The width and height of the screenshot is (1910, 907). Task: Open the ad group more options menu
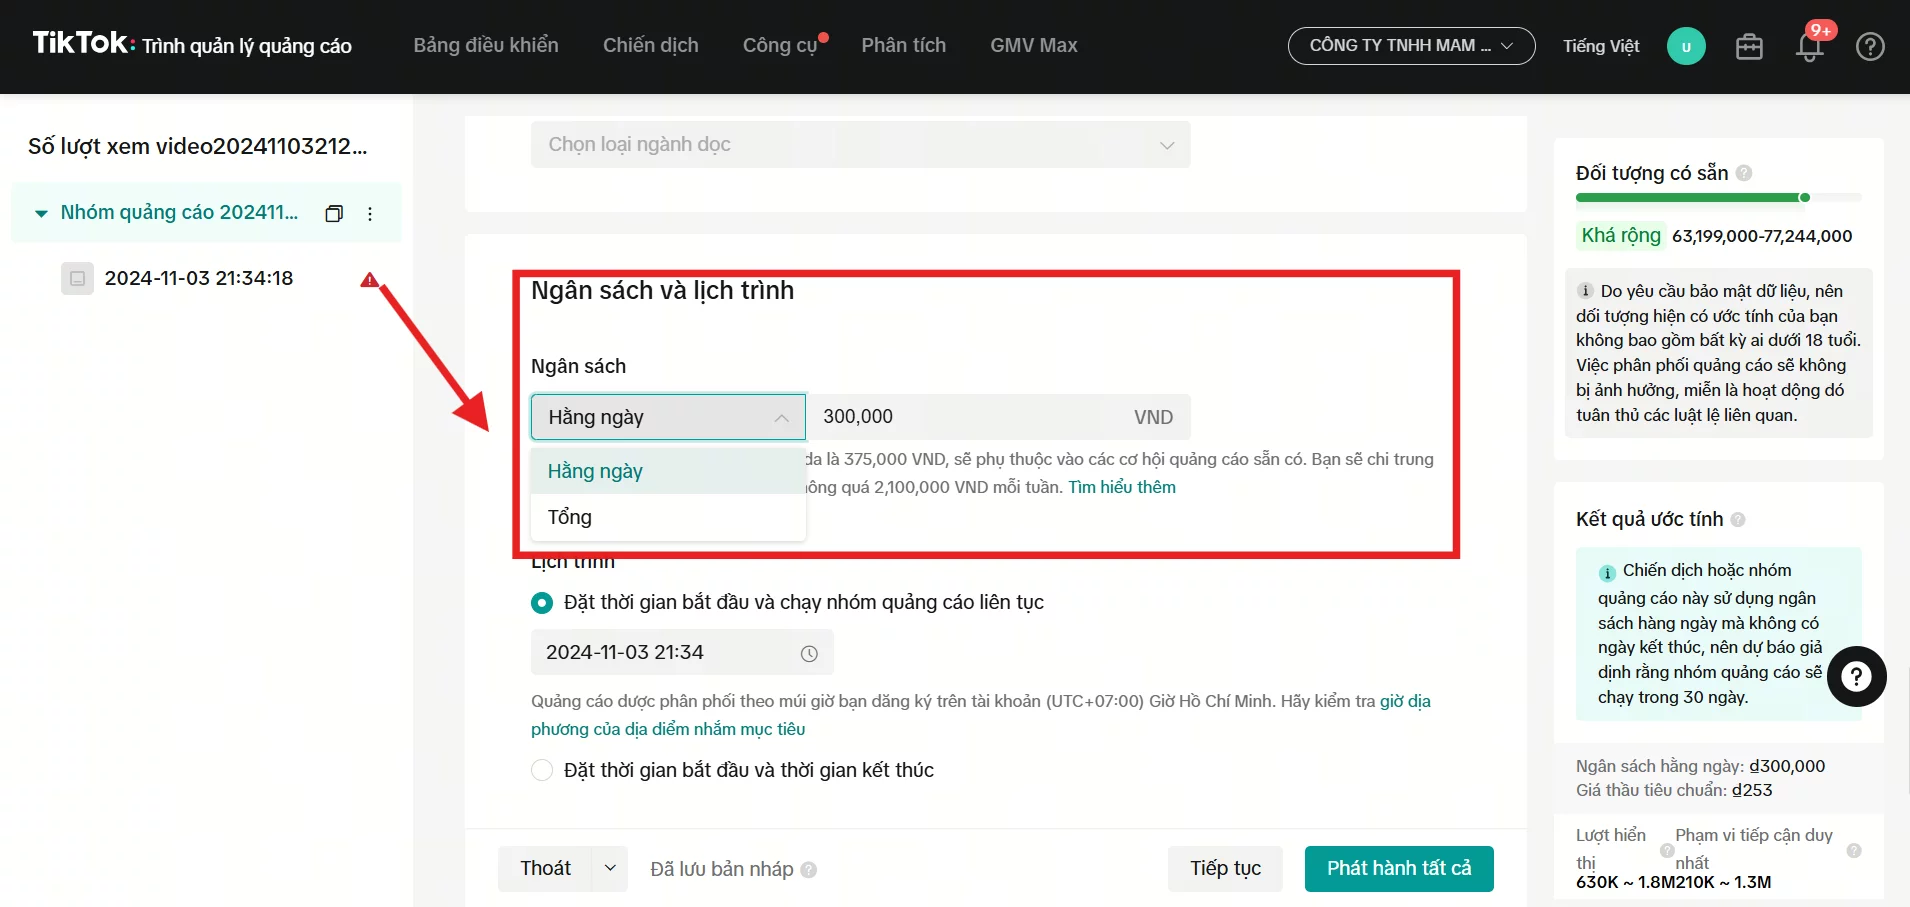[370, 213]
